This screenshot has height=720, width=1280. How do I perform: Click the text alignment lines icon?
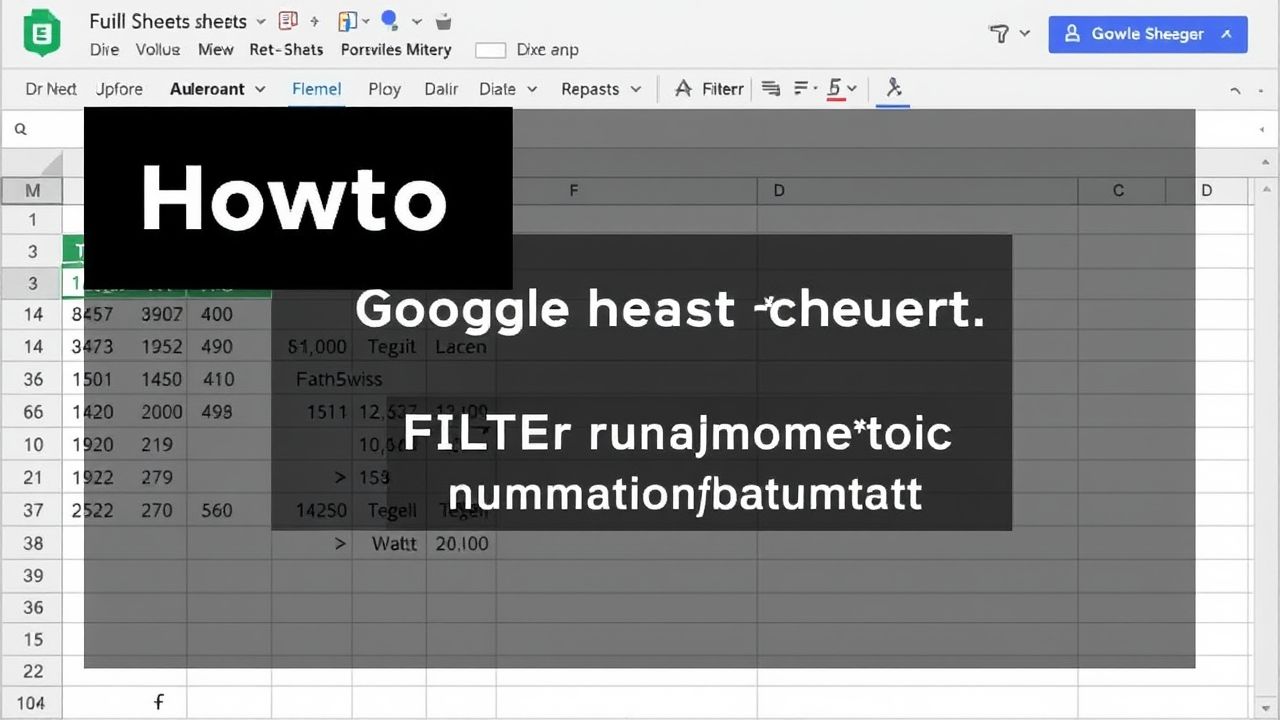(x=770, y=89)
